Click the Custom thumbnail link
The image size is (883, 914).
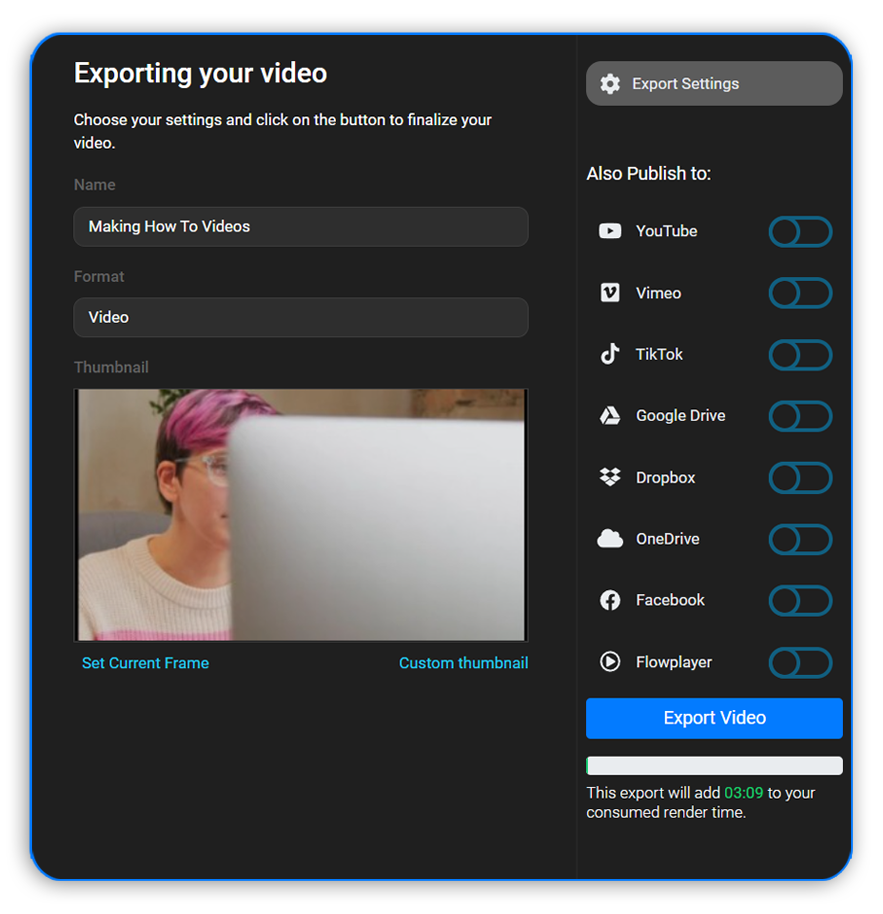click(463, 663)
